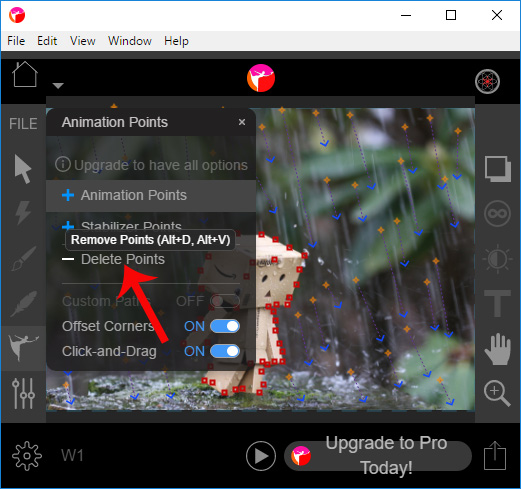Select the lightning bolt tool
Image resolution: width=521 pixels, height=489 pixels.
tap(23, 213)
